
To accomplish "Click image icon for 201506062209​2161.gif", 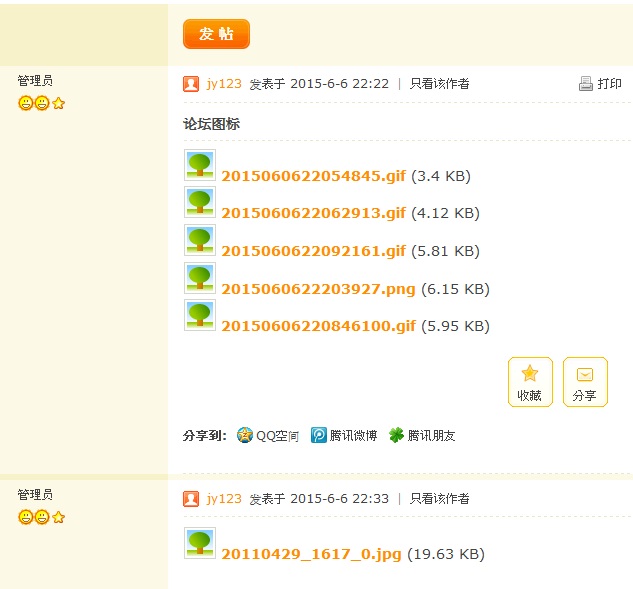I will 200,240.
